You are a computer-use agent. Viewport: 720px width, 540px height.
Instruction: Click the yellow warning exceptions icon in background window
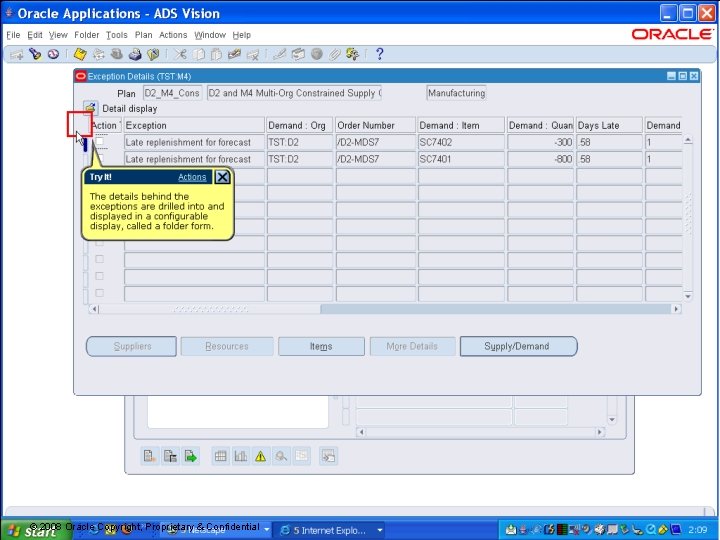[260, 456]
